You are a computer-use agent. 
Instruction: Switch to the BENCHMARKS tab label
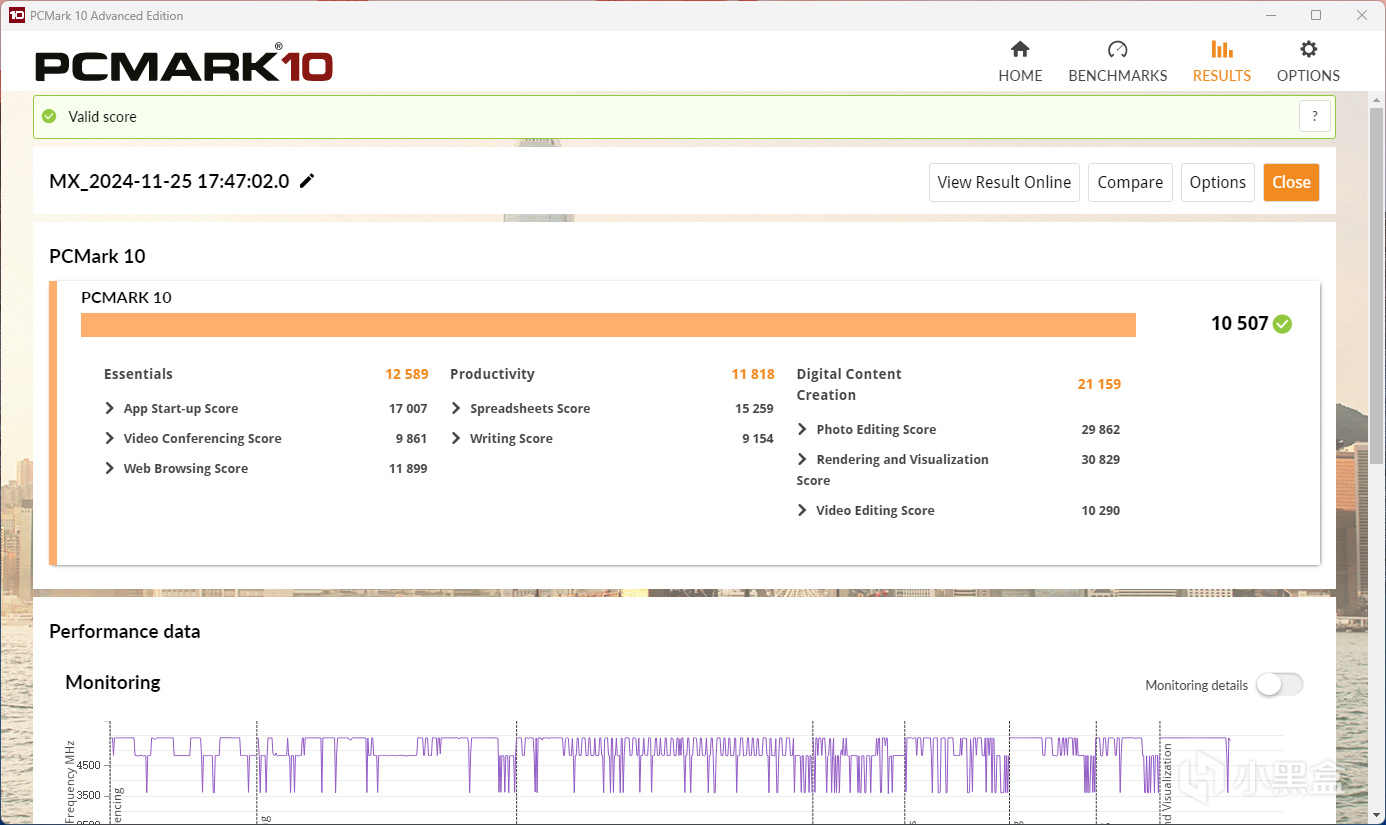pos(1118,76)
